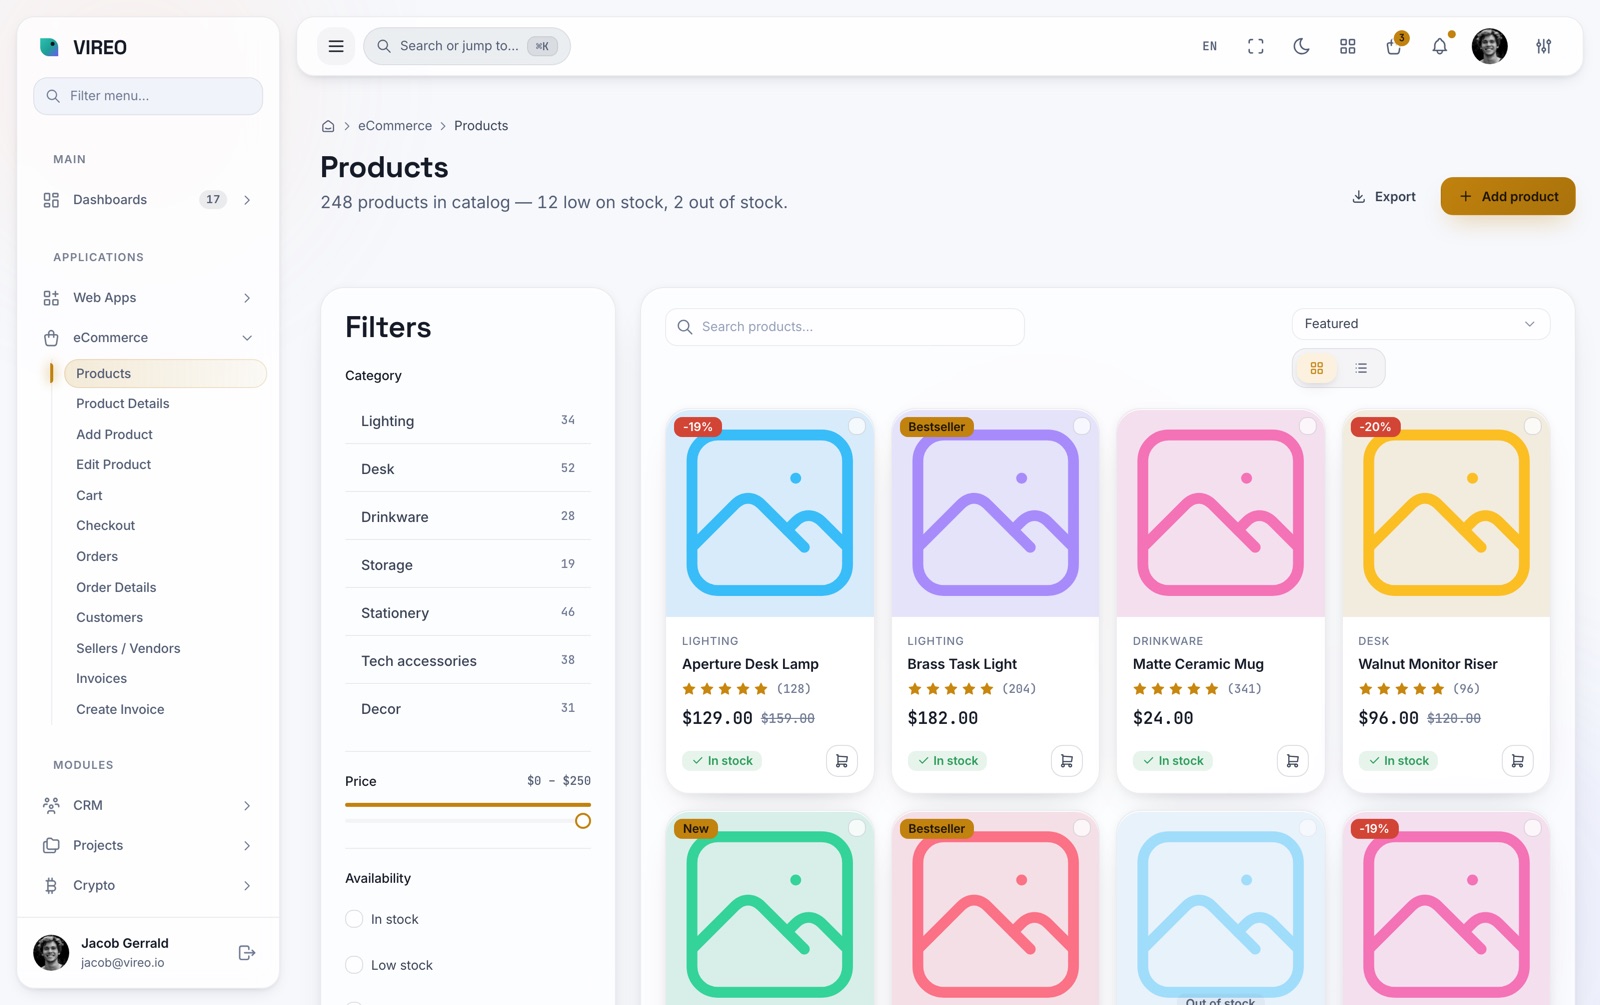Expand Web Apps menu chevron
The width and height of the screenshot is (1600, 1005).
click(x=247, y=298)
